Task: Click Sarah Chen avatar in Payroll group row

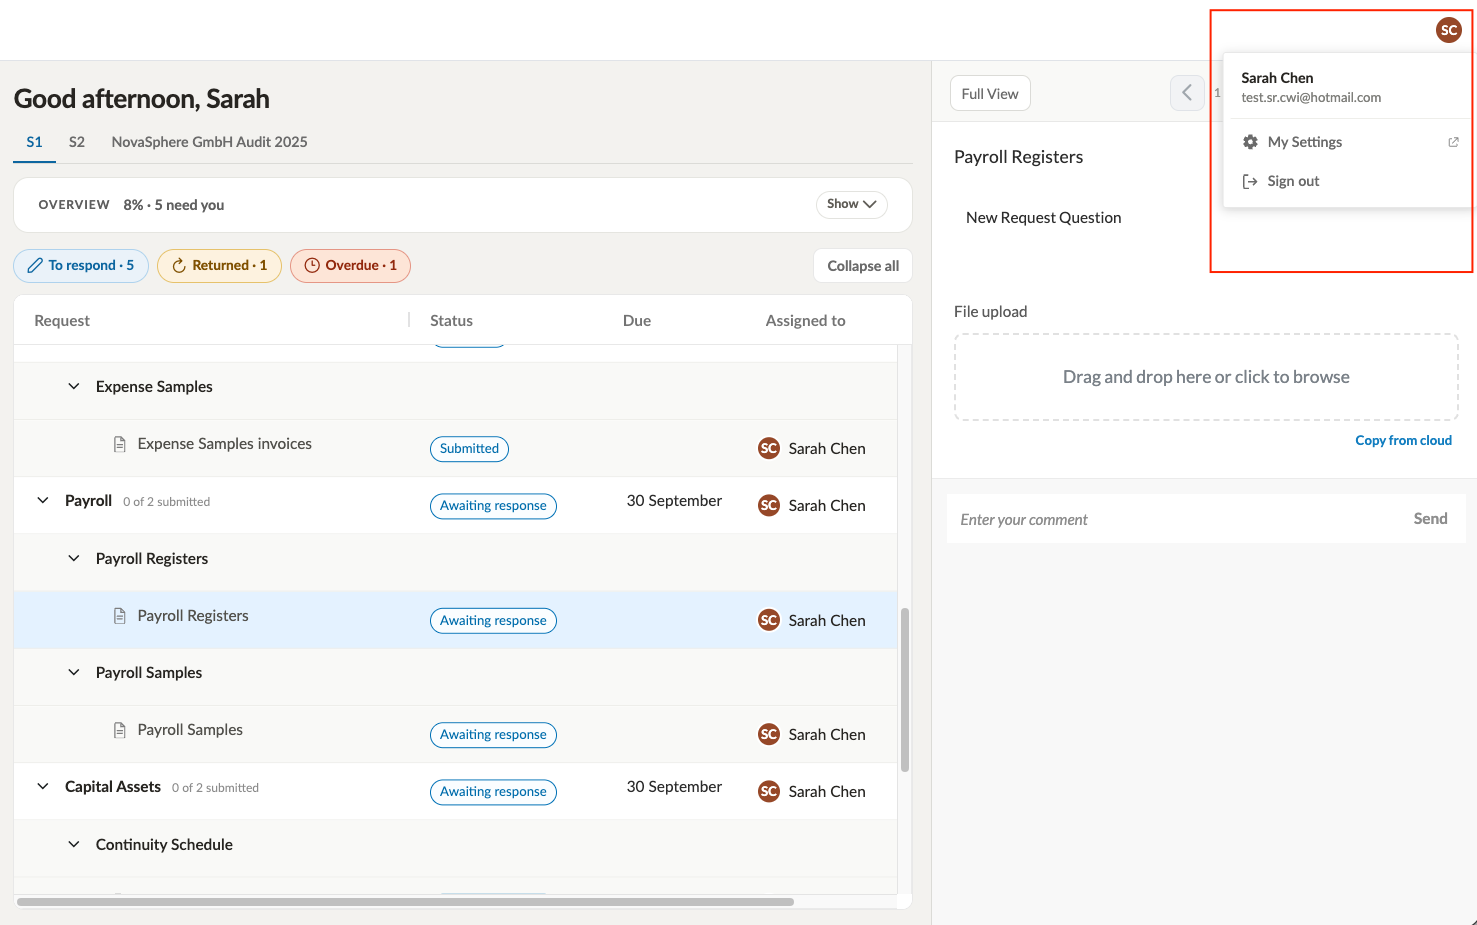Action: click(768, 505)
